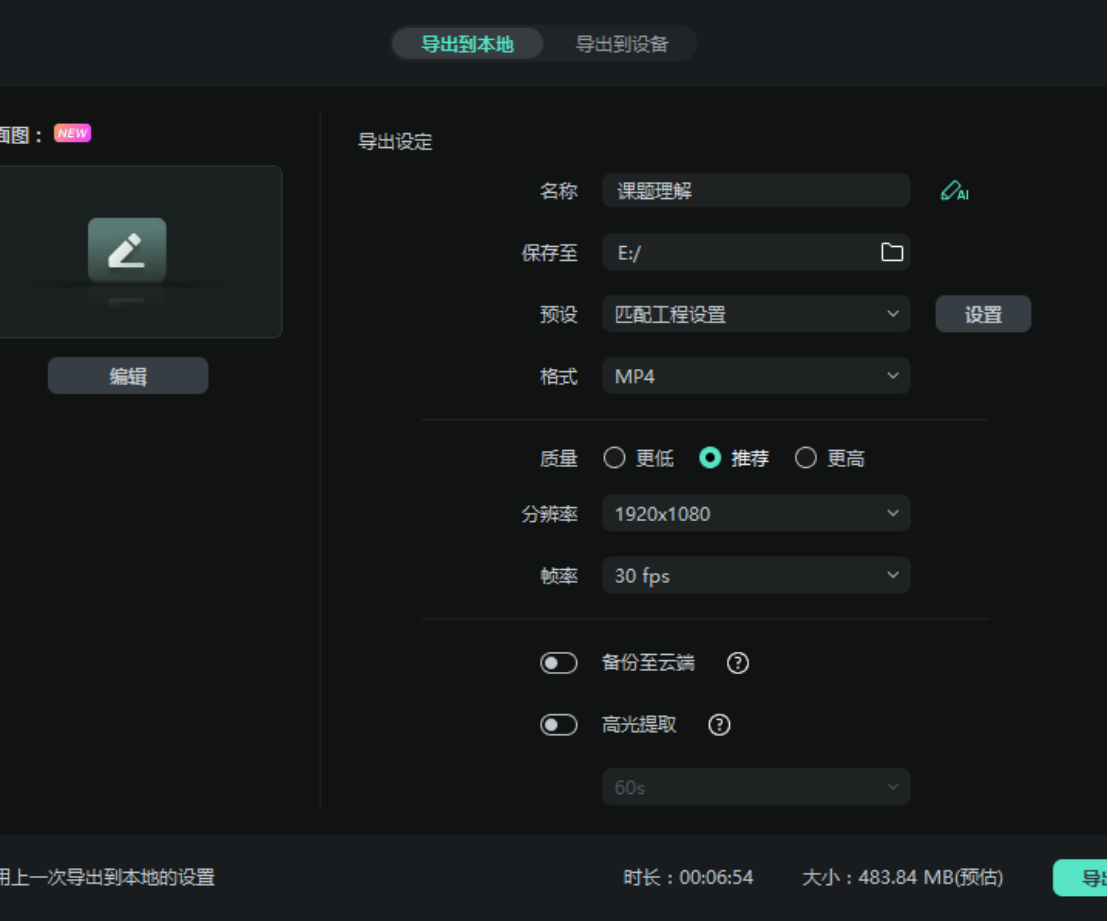This screenshot has height=921, width=1108.
Task: Click the AI rename pencil icon beside the name field
Action: pyautogui.click(x=953, y=191)
